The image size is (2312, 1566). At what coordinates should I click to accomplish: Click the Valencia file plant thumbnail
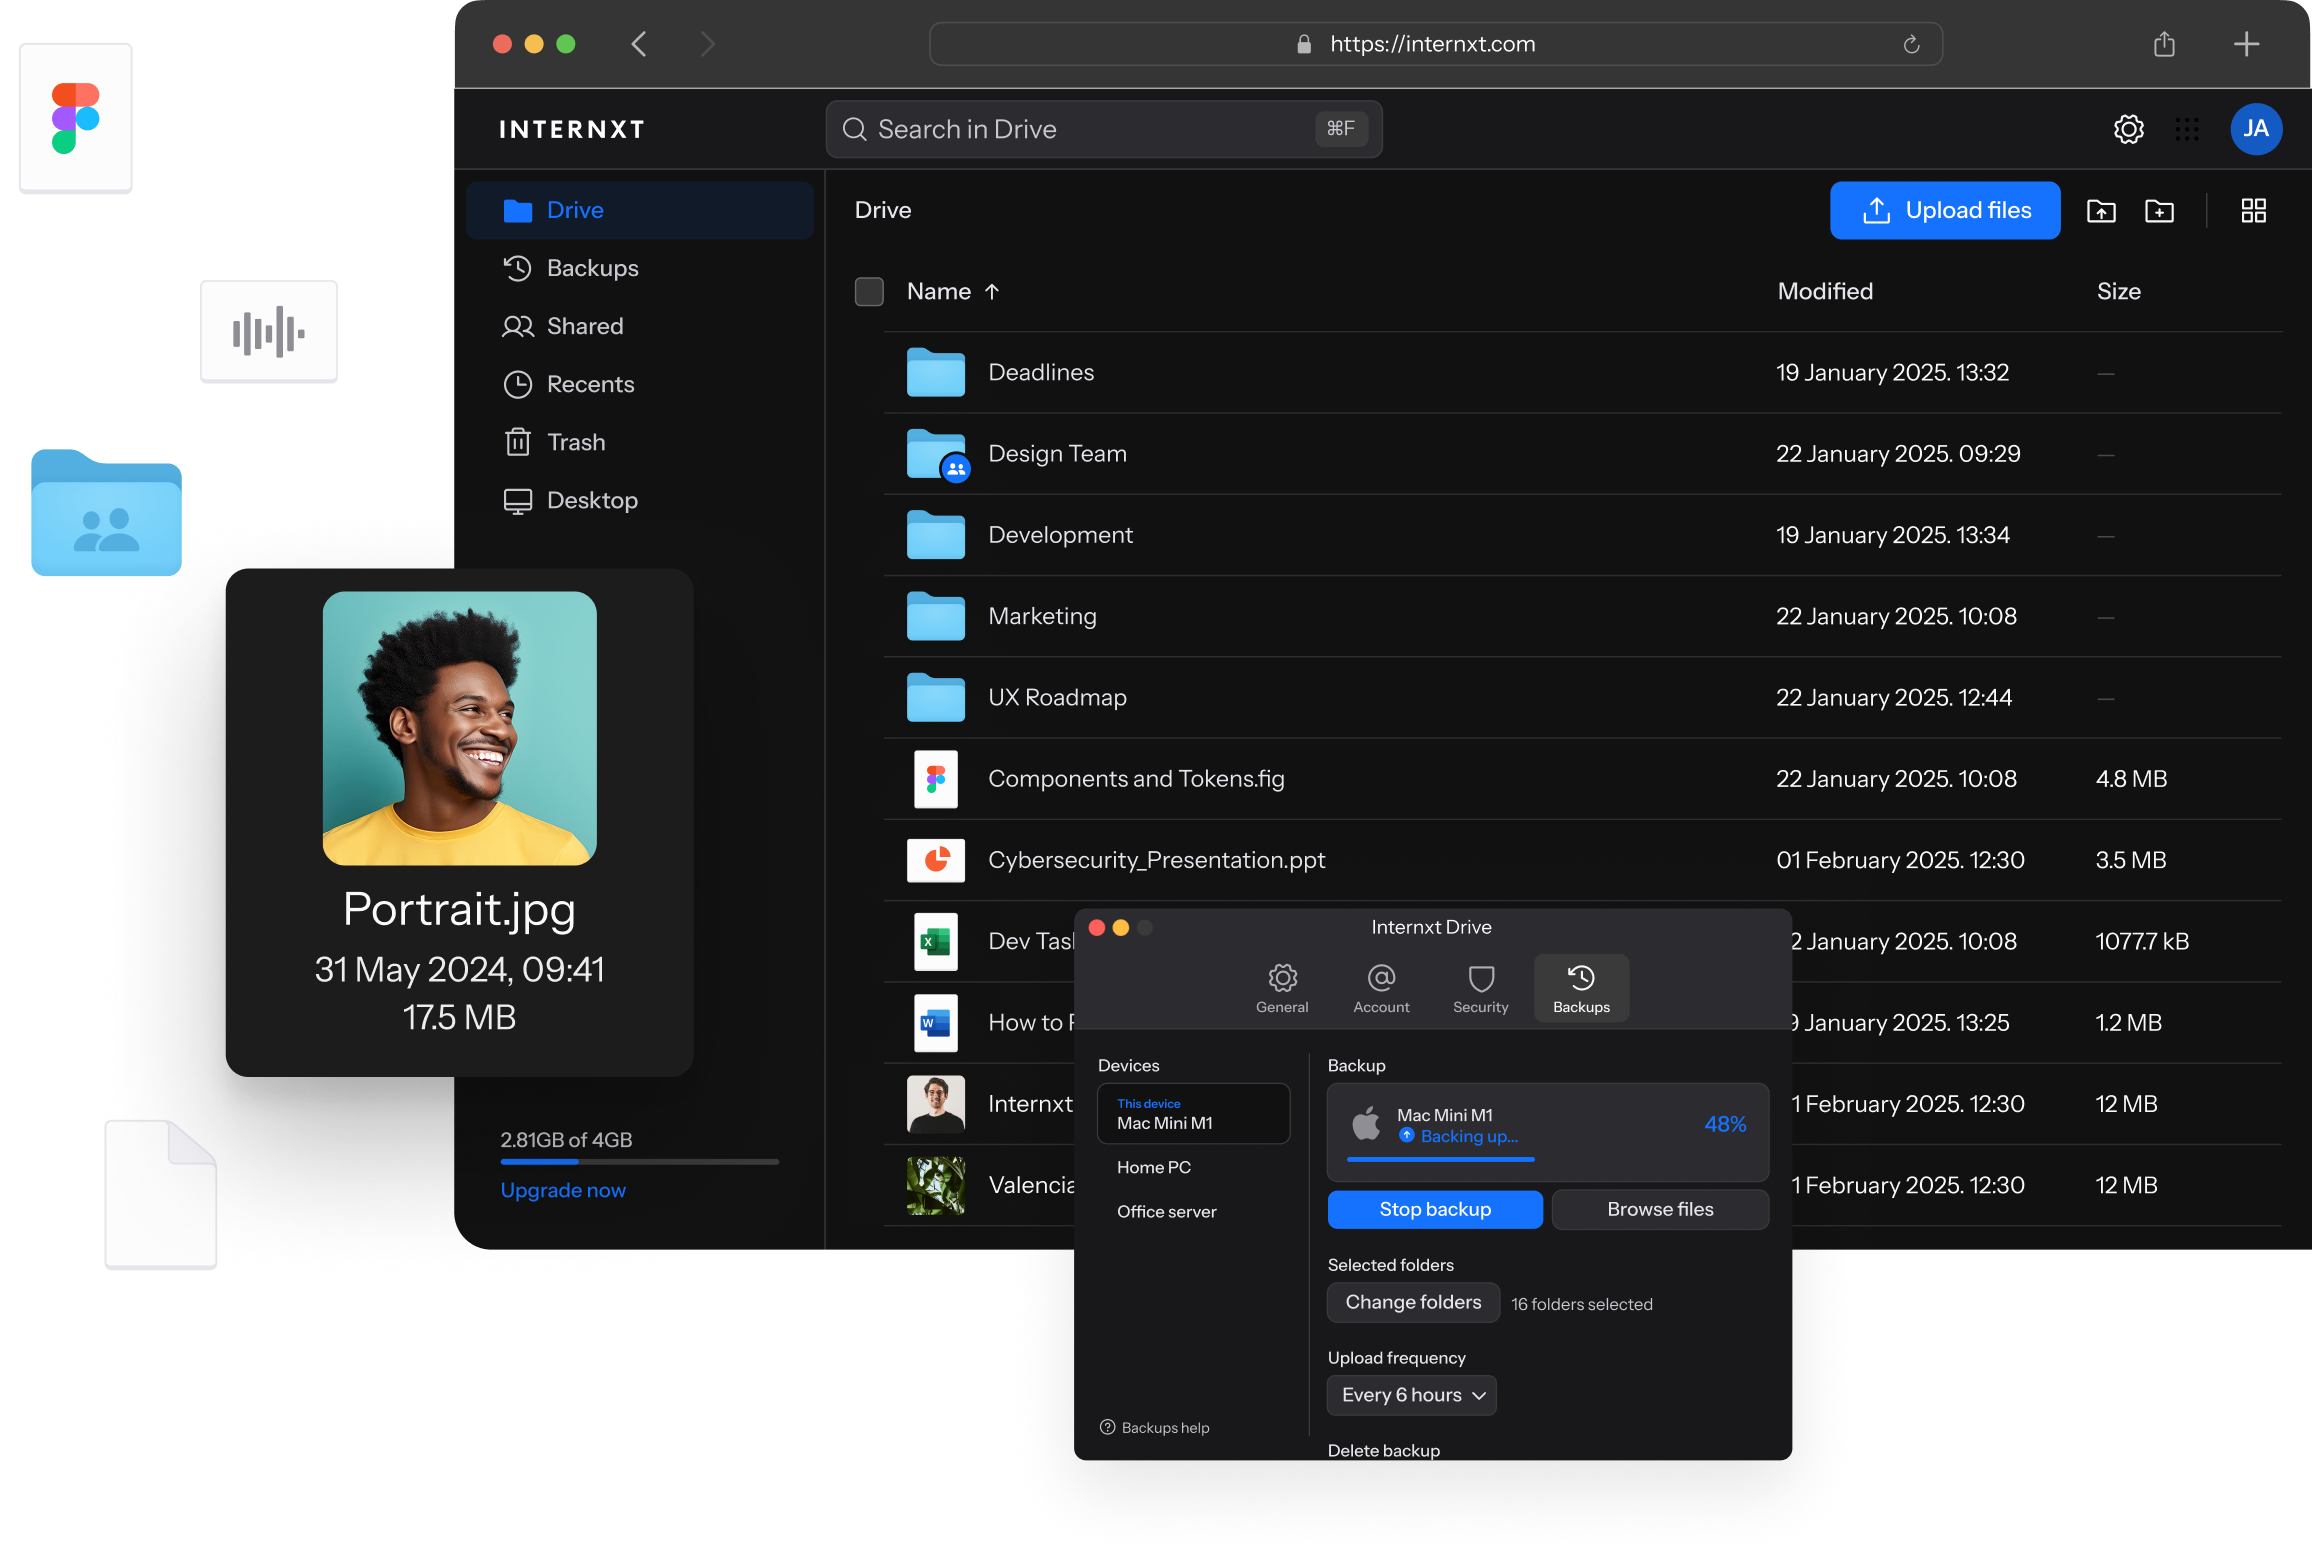[935, 1185]
